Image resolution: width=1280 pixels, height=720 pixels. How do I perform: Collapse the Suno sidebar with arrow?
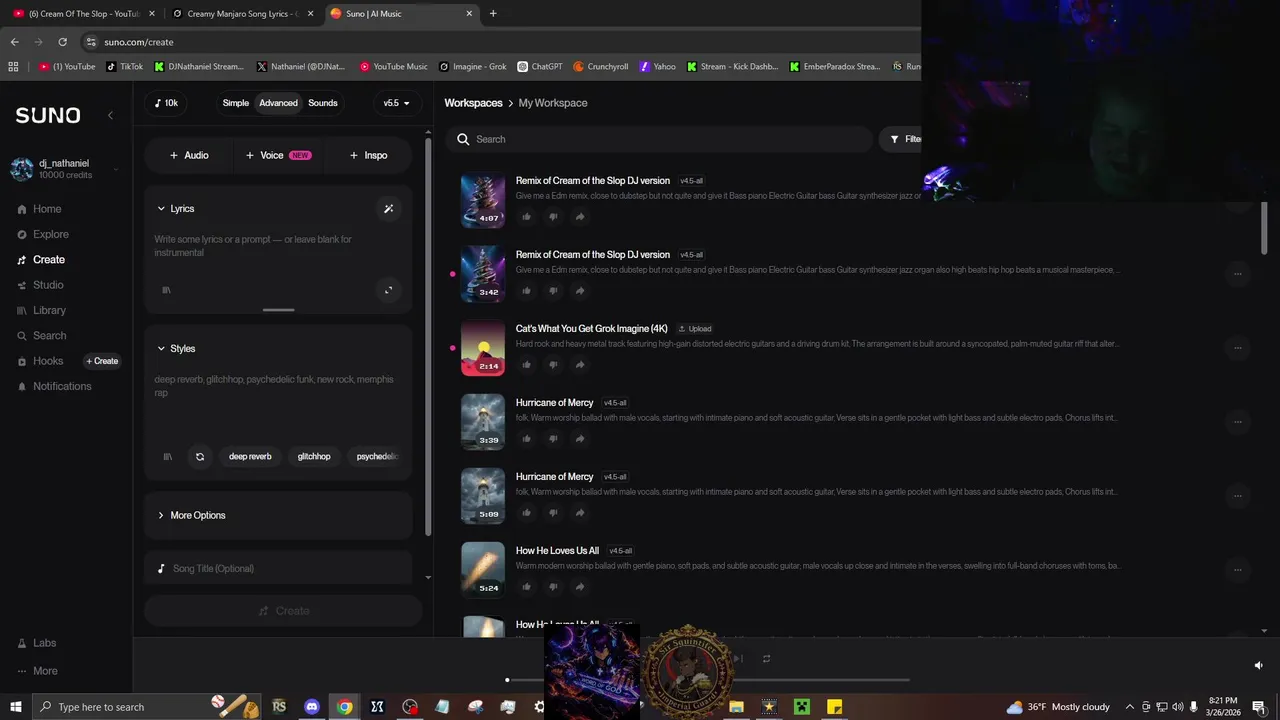tap(110, 116)
